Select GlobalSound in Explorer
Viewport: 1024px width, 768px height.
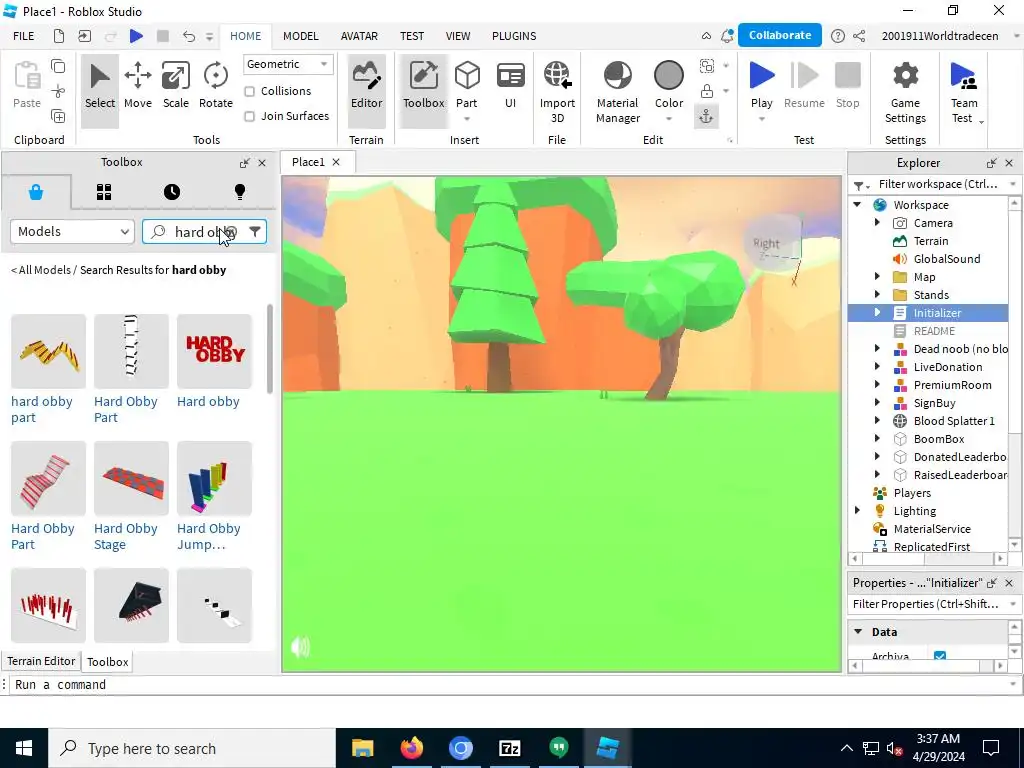(x=946, y=259)
